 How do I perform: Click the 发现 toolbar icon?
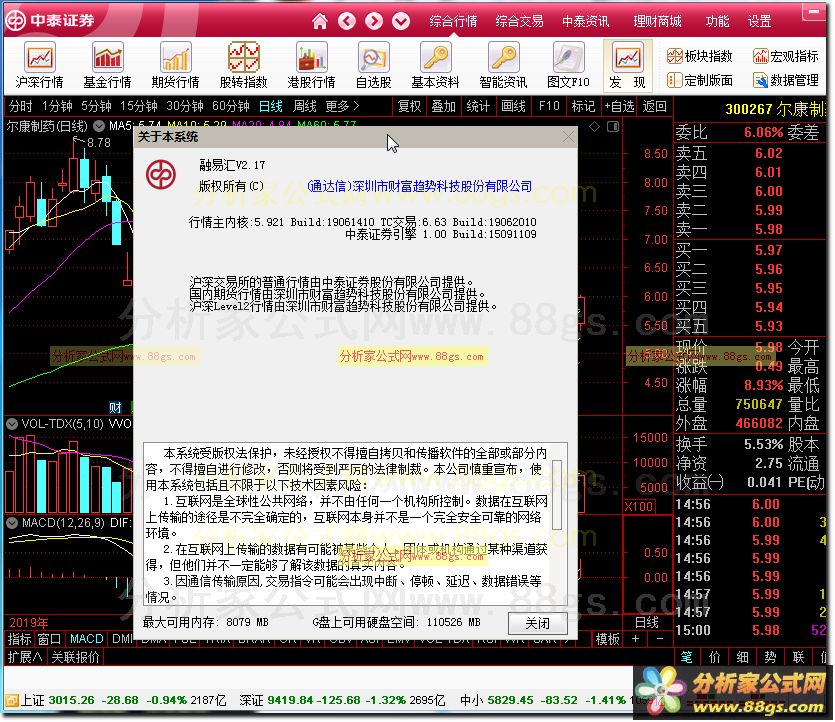point(627,65)
